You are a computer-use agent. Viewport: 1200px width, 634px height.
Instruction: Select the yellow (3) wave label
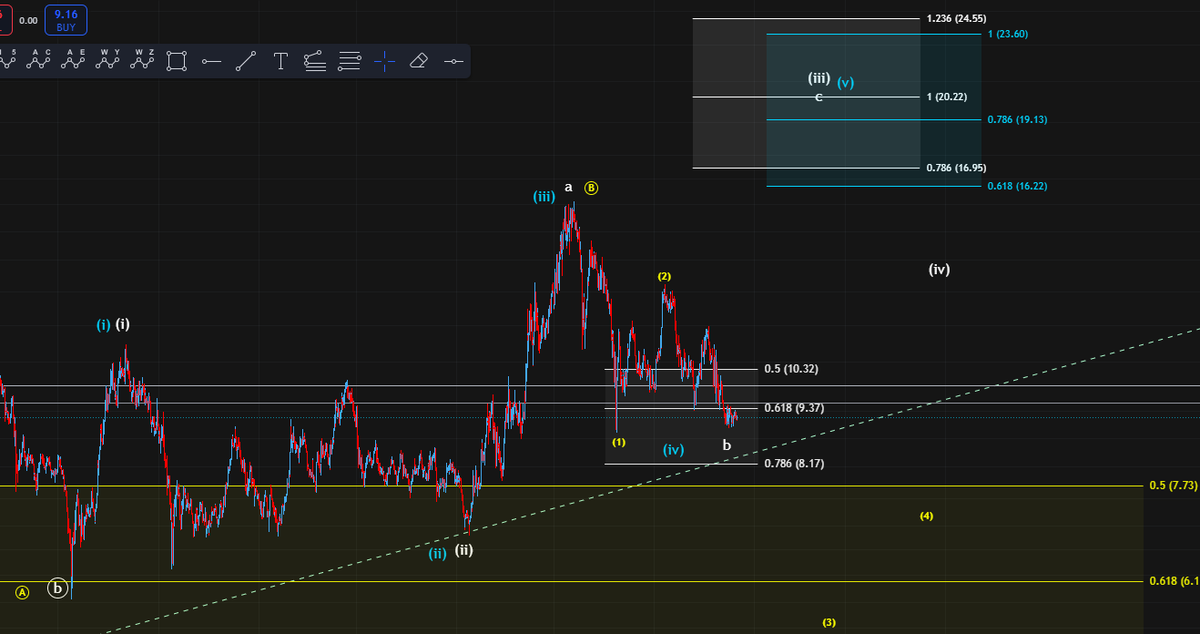point(829,622)
